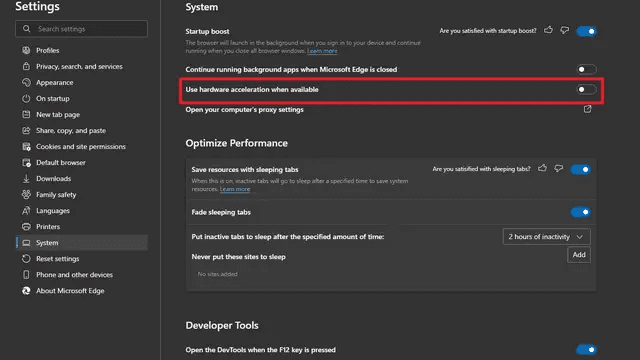Open Cookies and site permissions section
640x360 pixels.
pyautogui.click(x=82, y=147)
